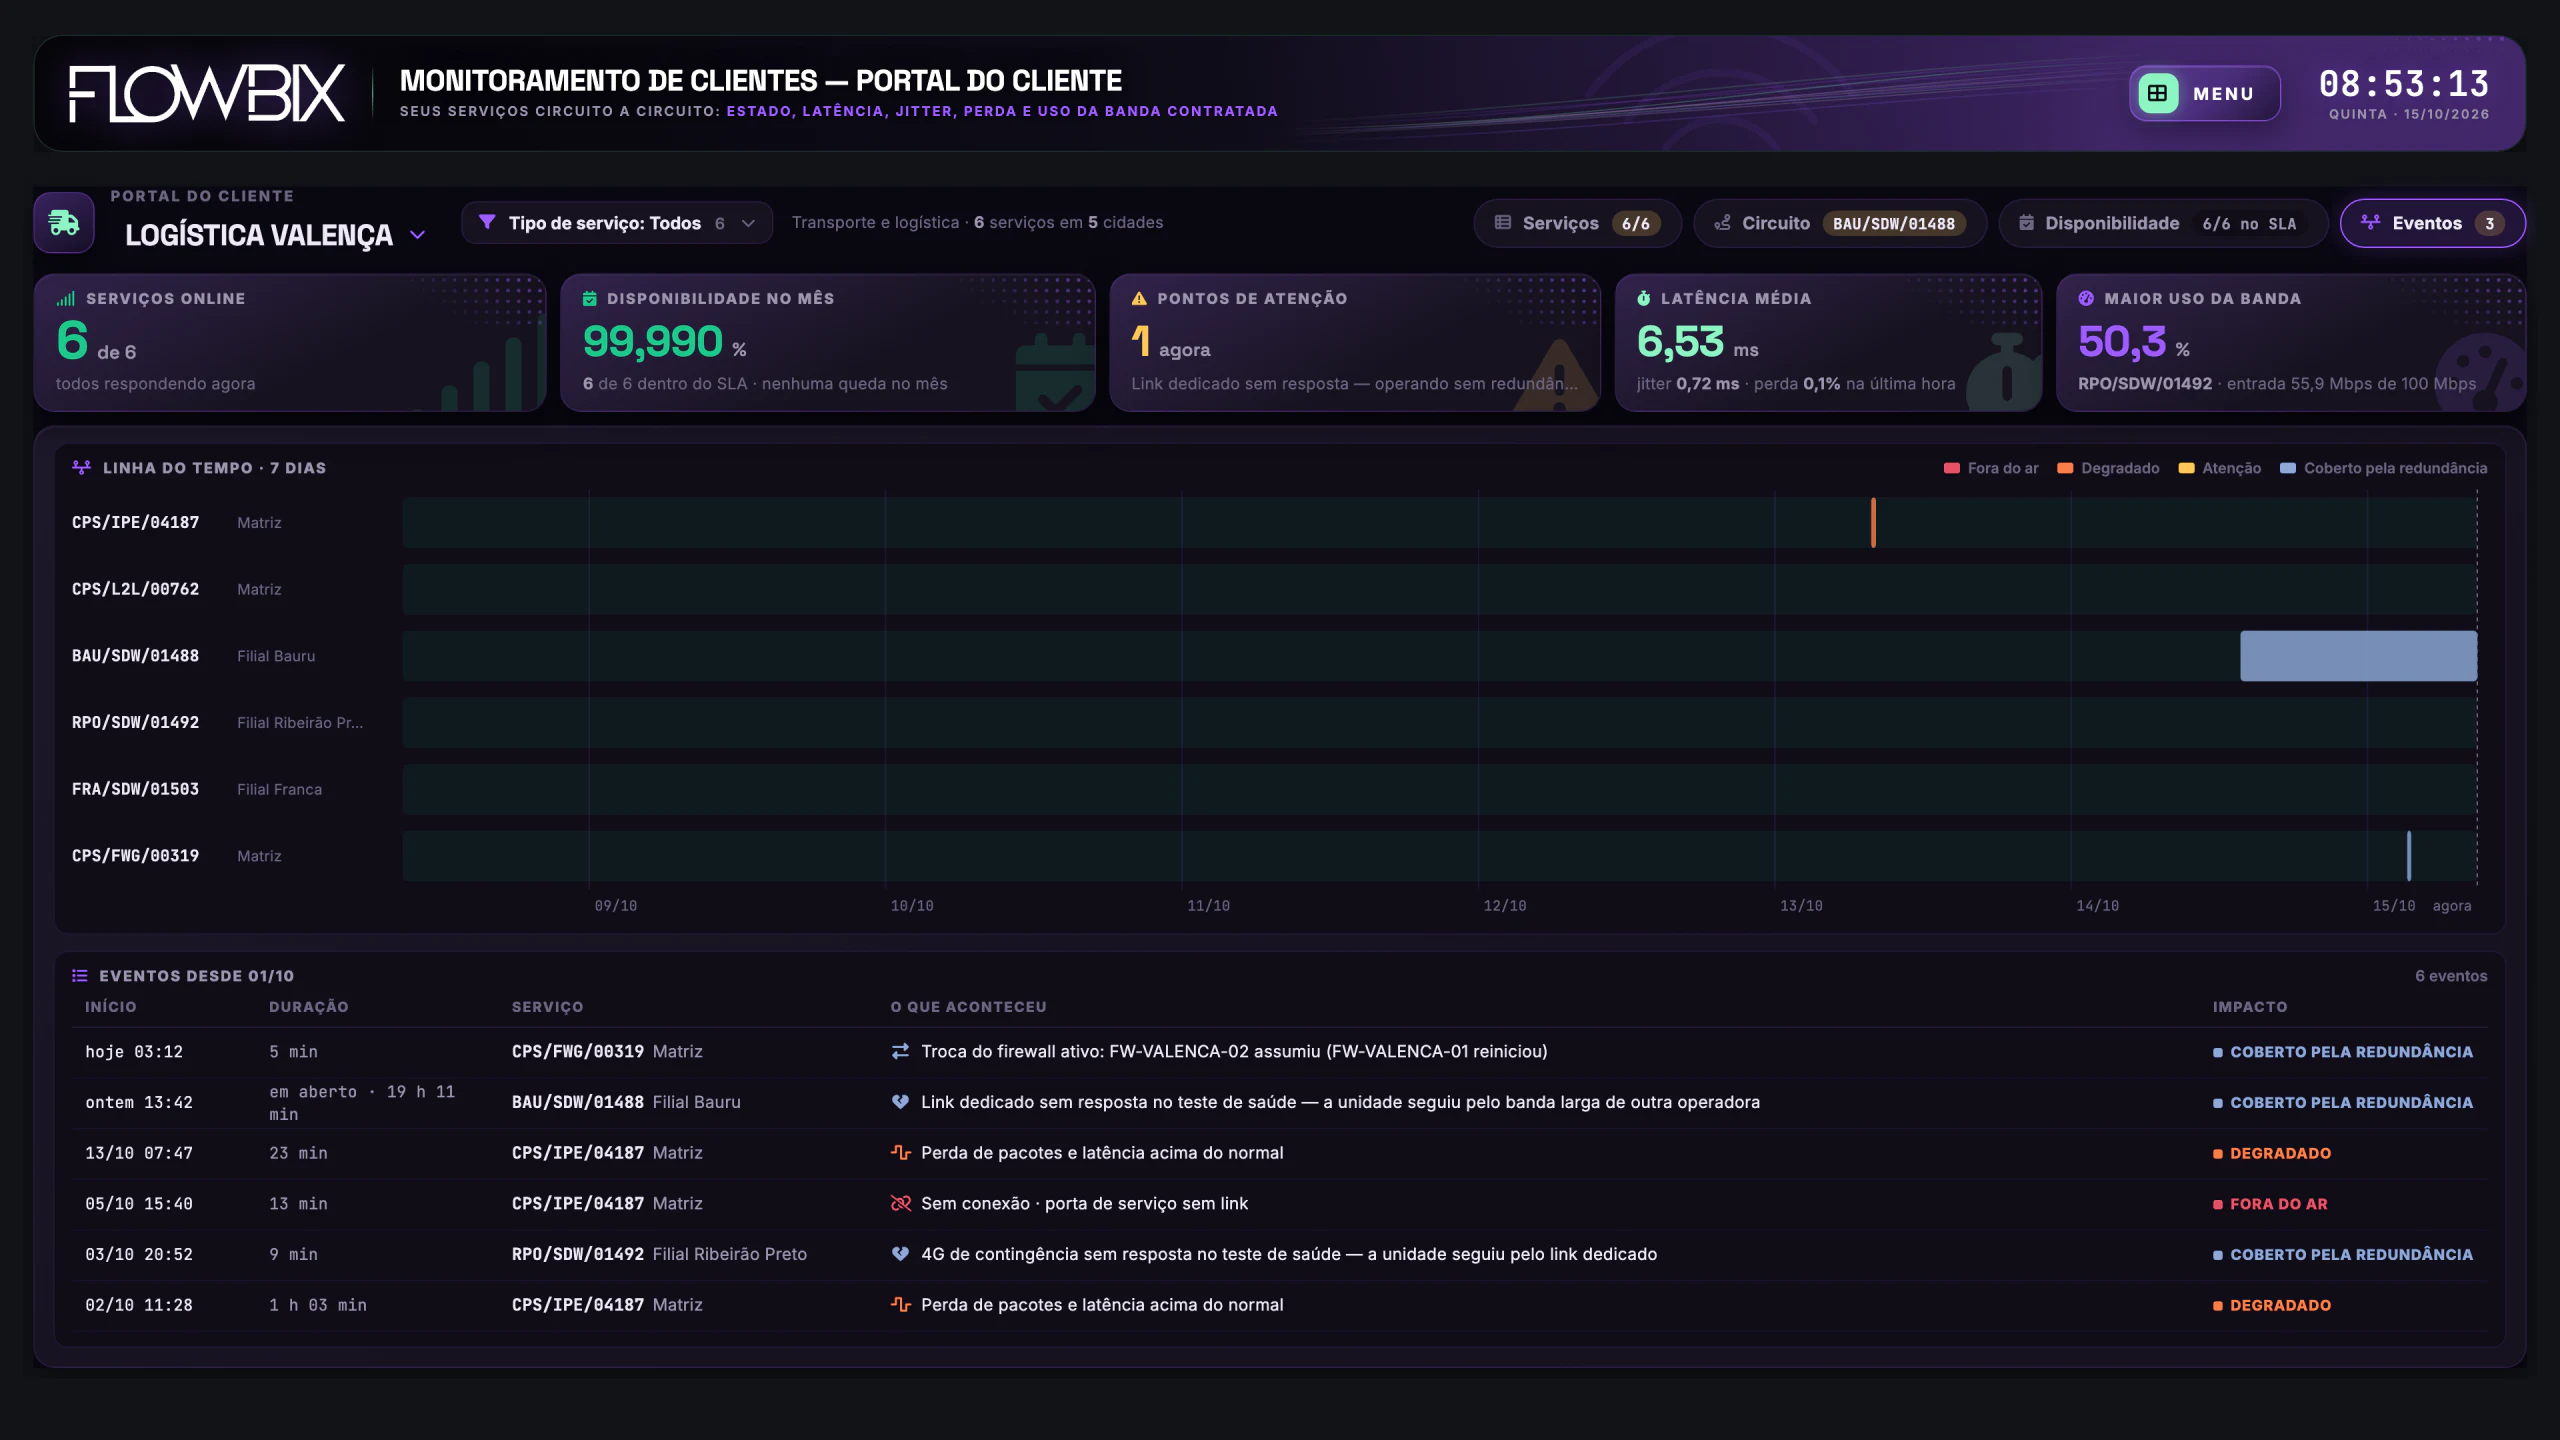Click the pulse icon in the 02/10 11:28 event

900,1305
